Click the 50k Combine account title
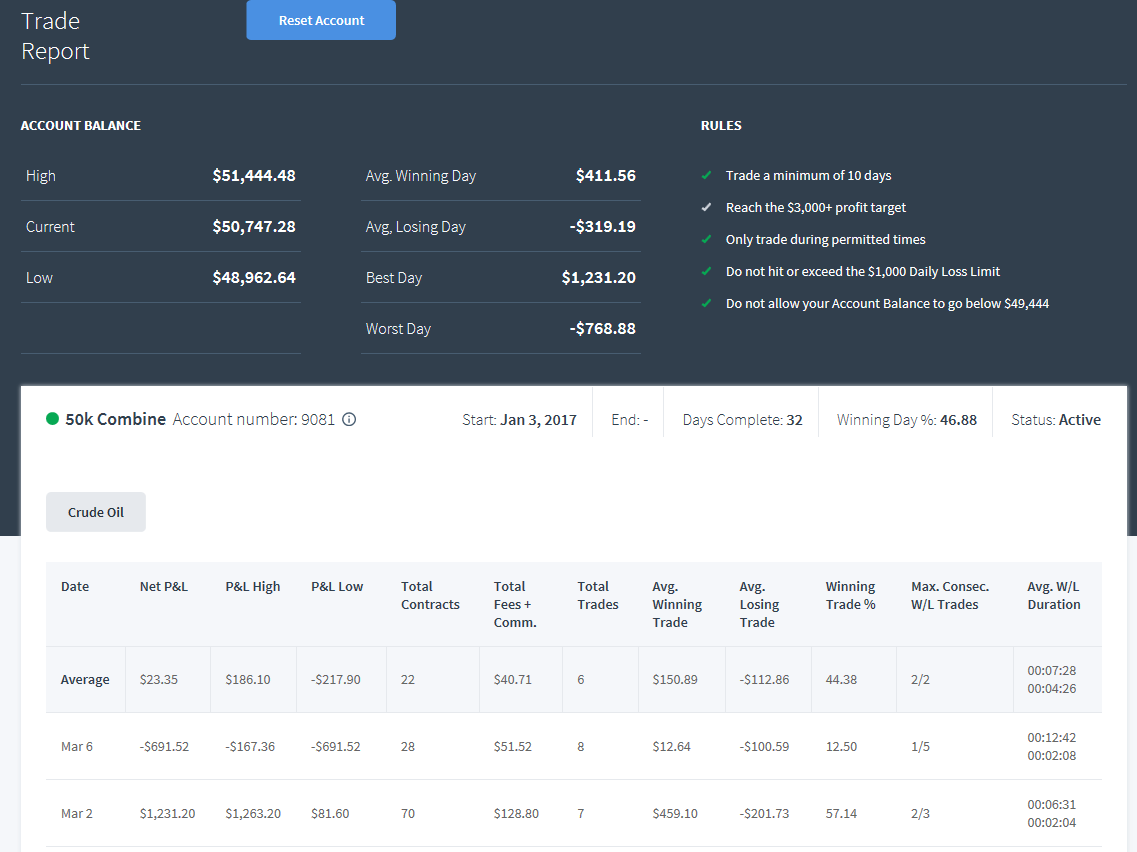This screenshot has height=852, width=1137. coord(115,419)
